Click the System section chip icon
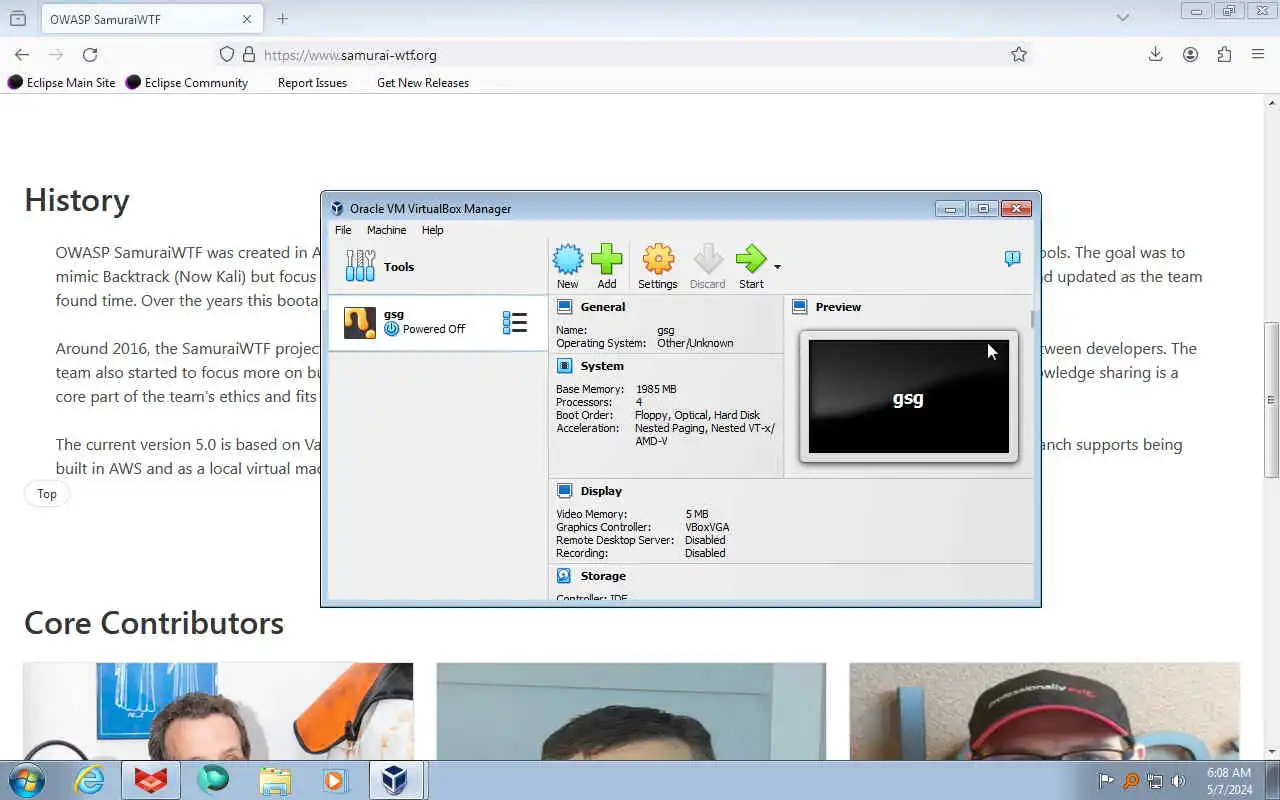Screen dimensions: 1280x800 click(x=564, y=366)
